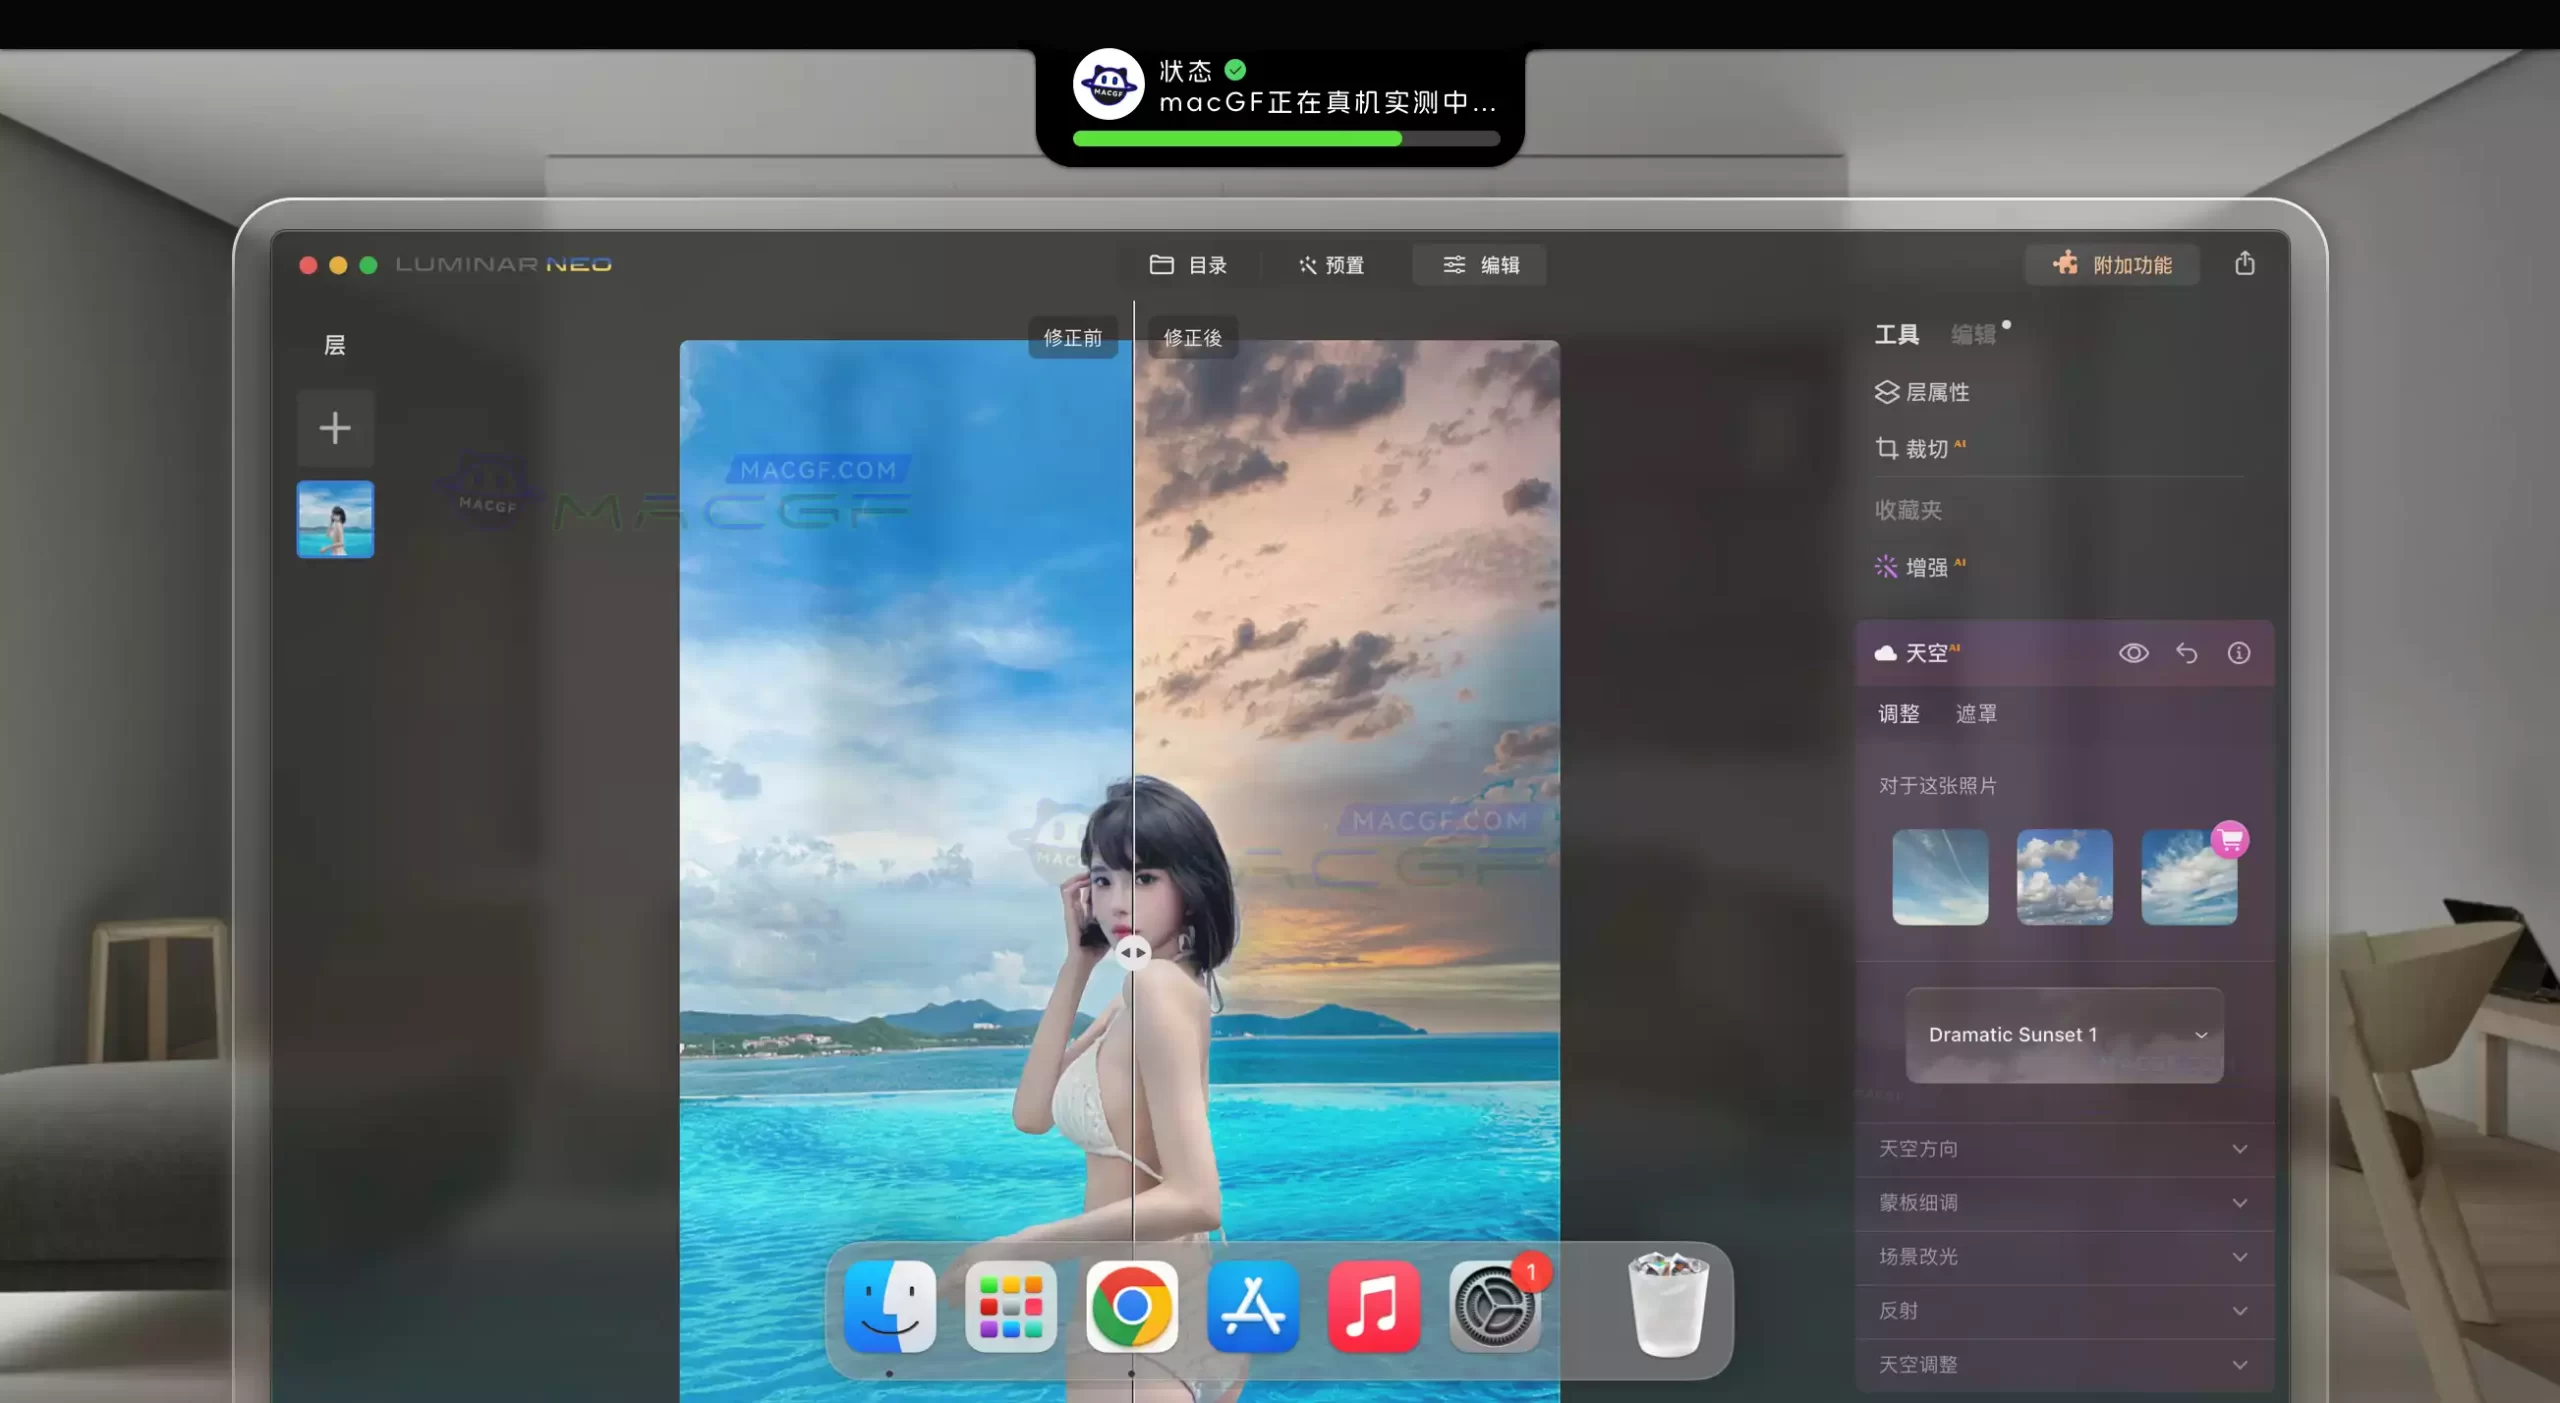The width and height of the screenshot is (2560, 1403).
Task: Reset the Sky AI tool with undo arrow
Action: pos(2186,653)
